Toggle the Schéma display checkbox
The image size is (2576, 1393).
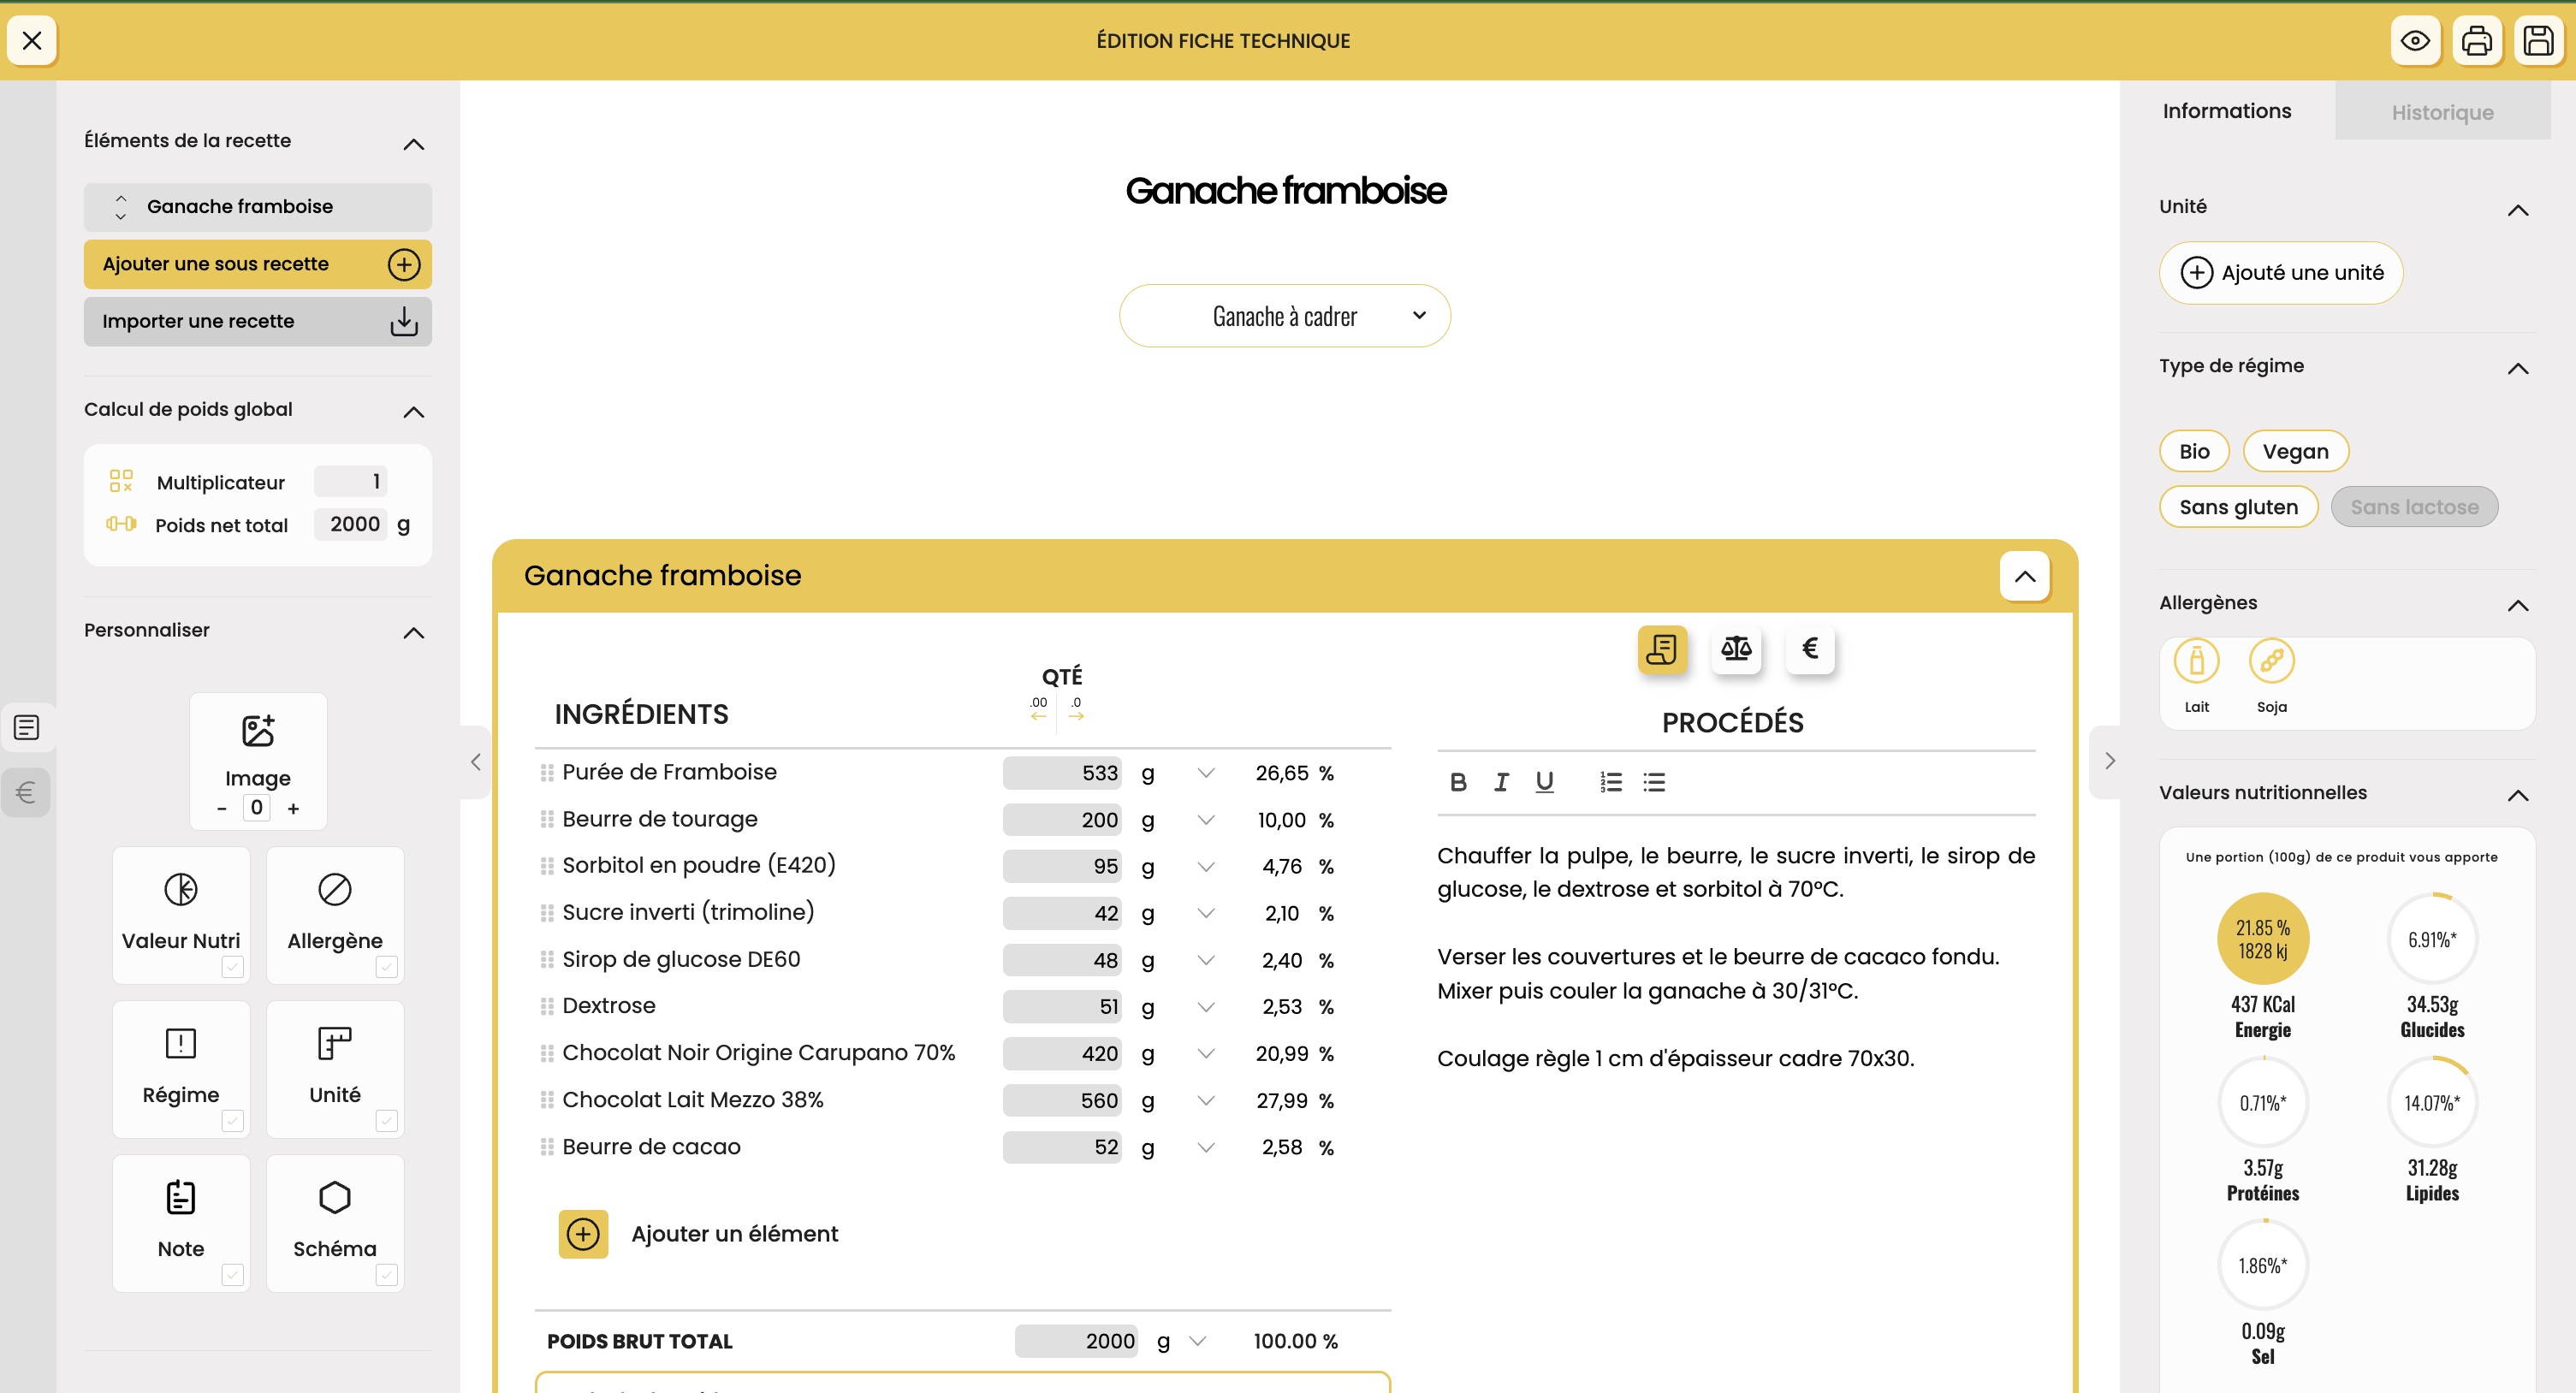coord(386,1275)
